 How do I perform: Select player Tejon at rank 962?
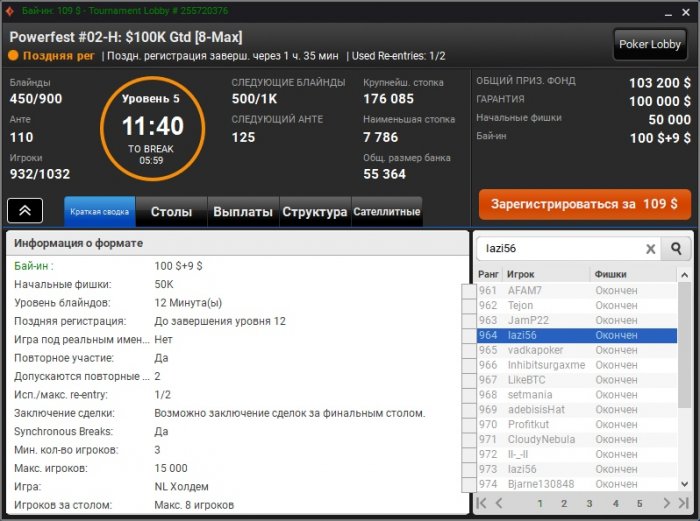576,305
